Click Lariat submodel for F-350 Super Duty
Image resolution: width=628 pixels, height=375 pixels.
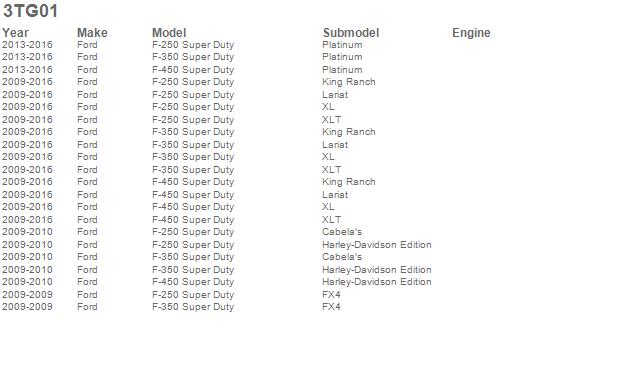[335, 145]
